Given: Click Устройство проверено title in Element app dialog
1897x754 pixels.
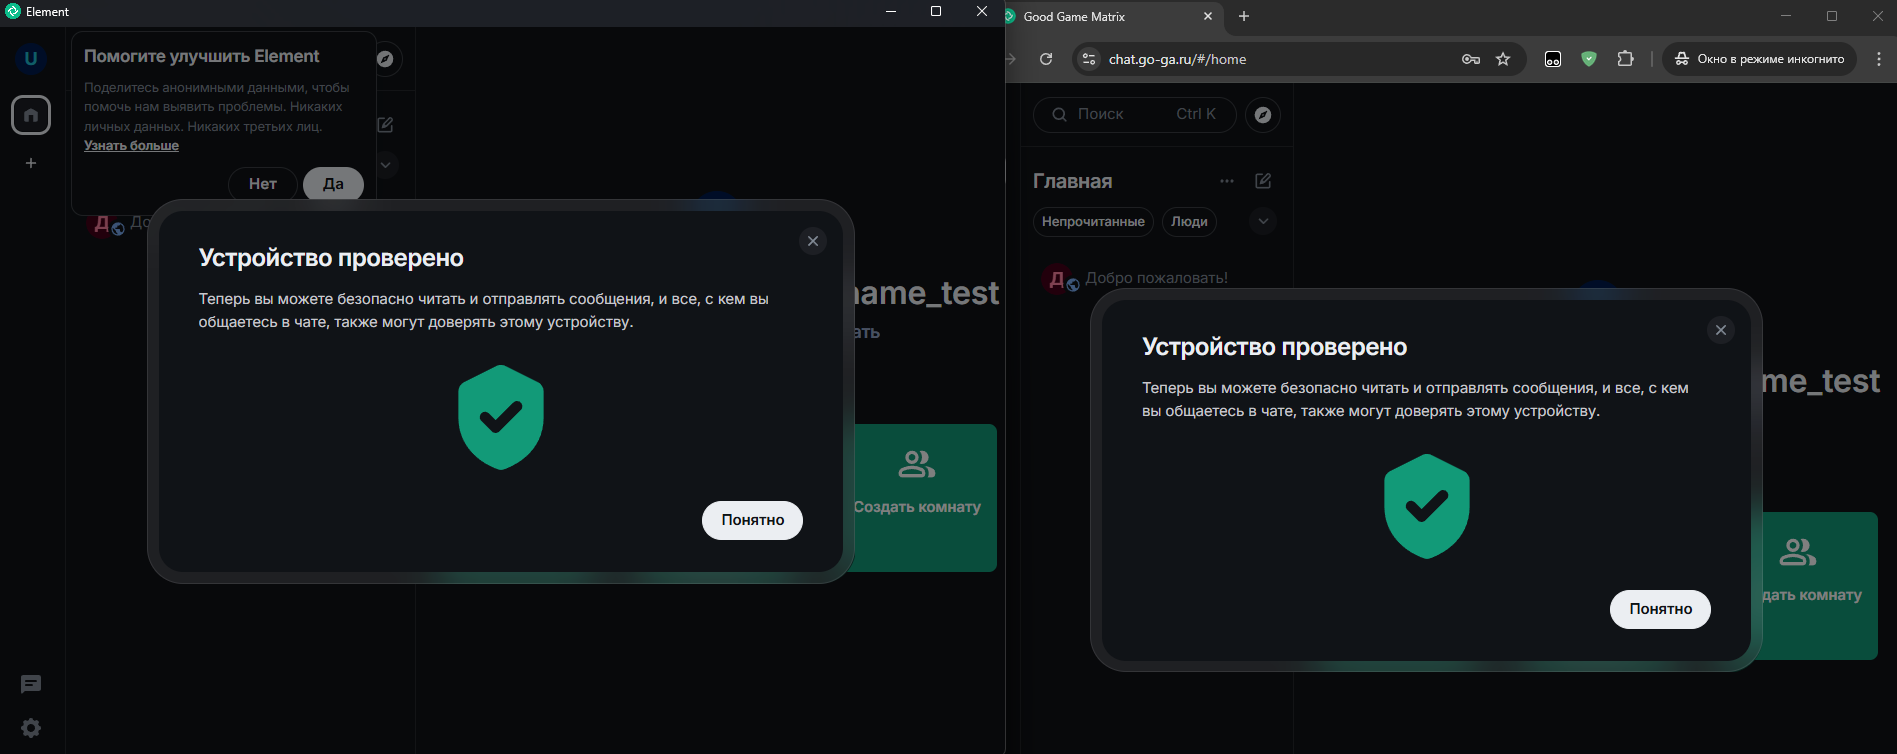Looking at the screenshot, I should point(331,258).
